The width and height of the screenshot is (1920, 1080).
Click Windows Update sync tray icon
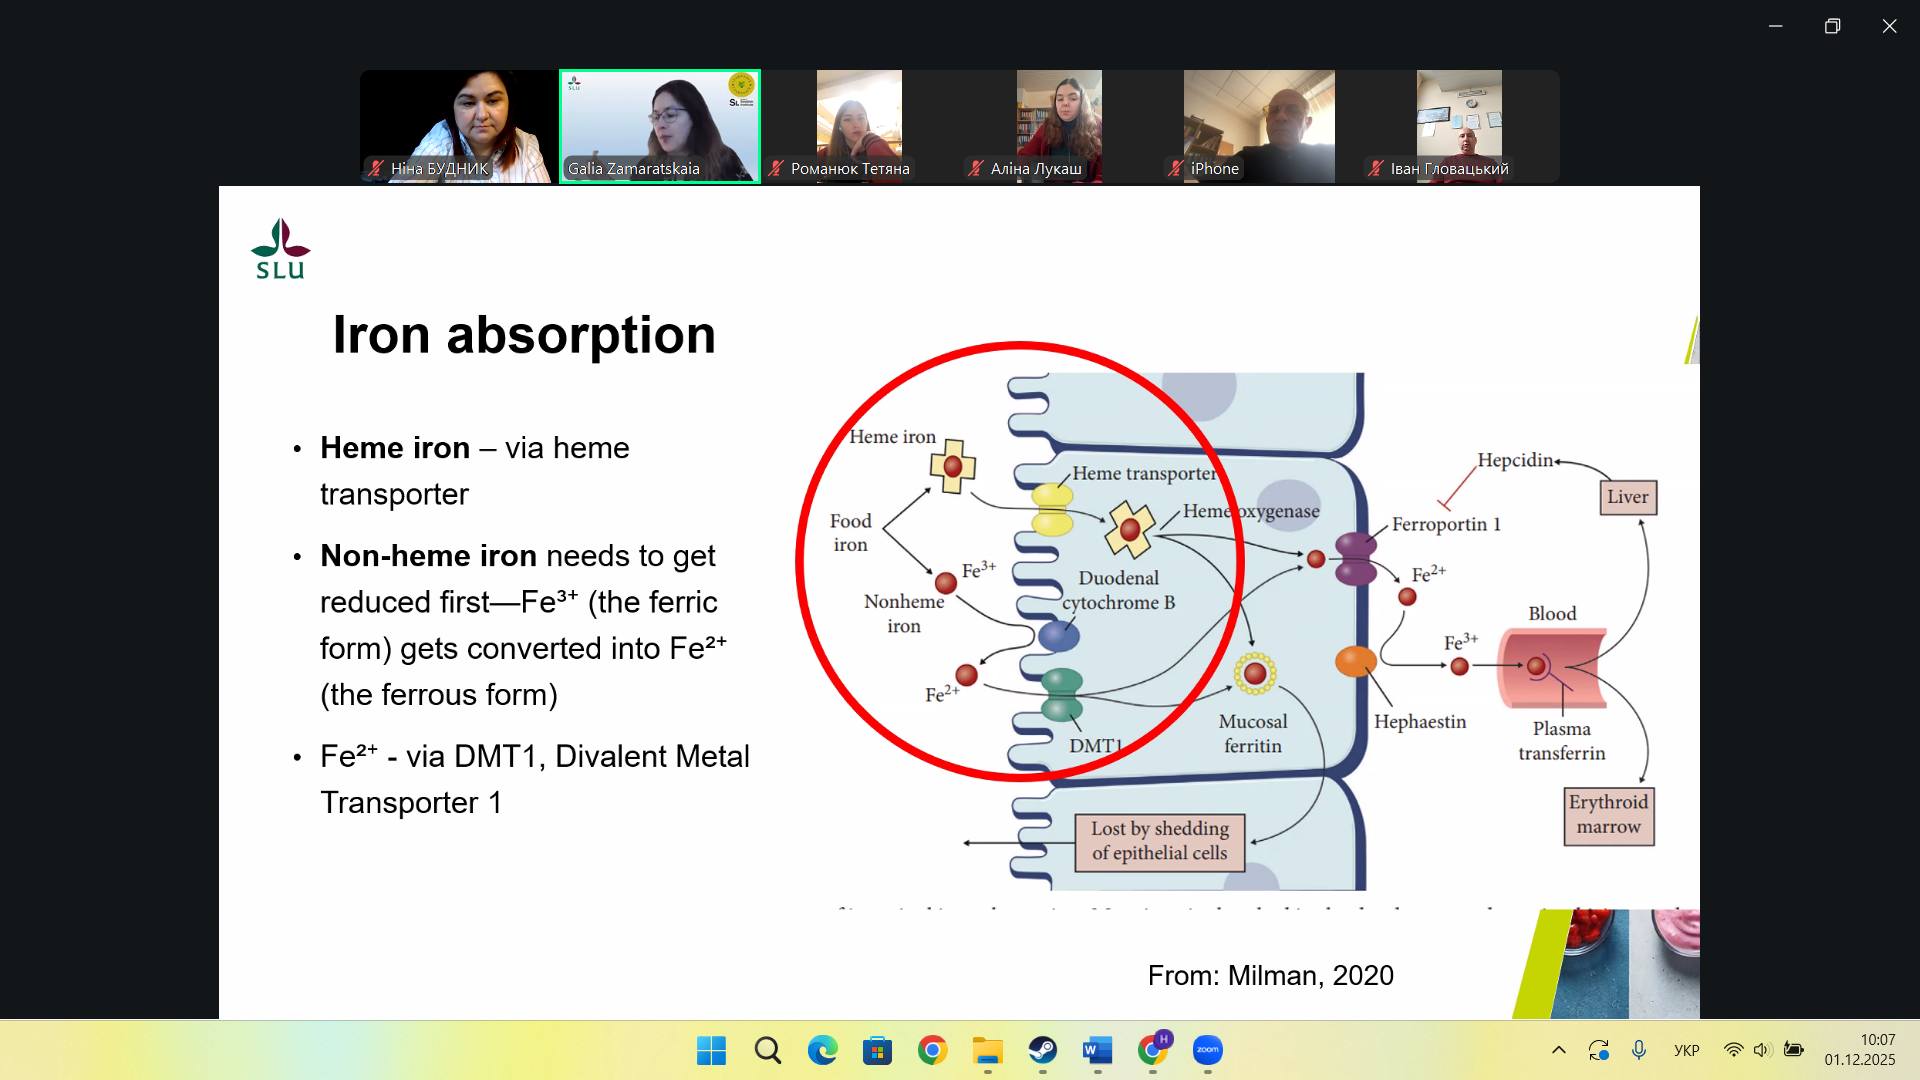coord(1598,1050)
